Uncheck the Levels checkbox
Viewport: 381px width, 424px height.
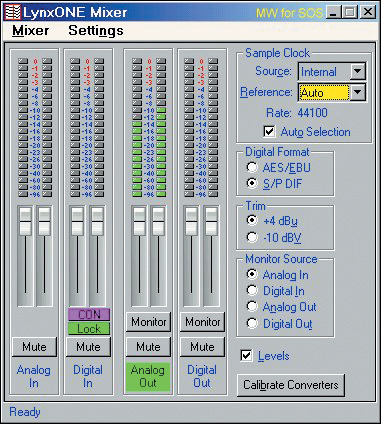tap(246, 355)
